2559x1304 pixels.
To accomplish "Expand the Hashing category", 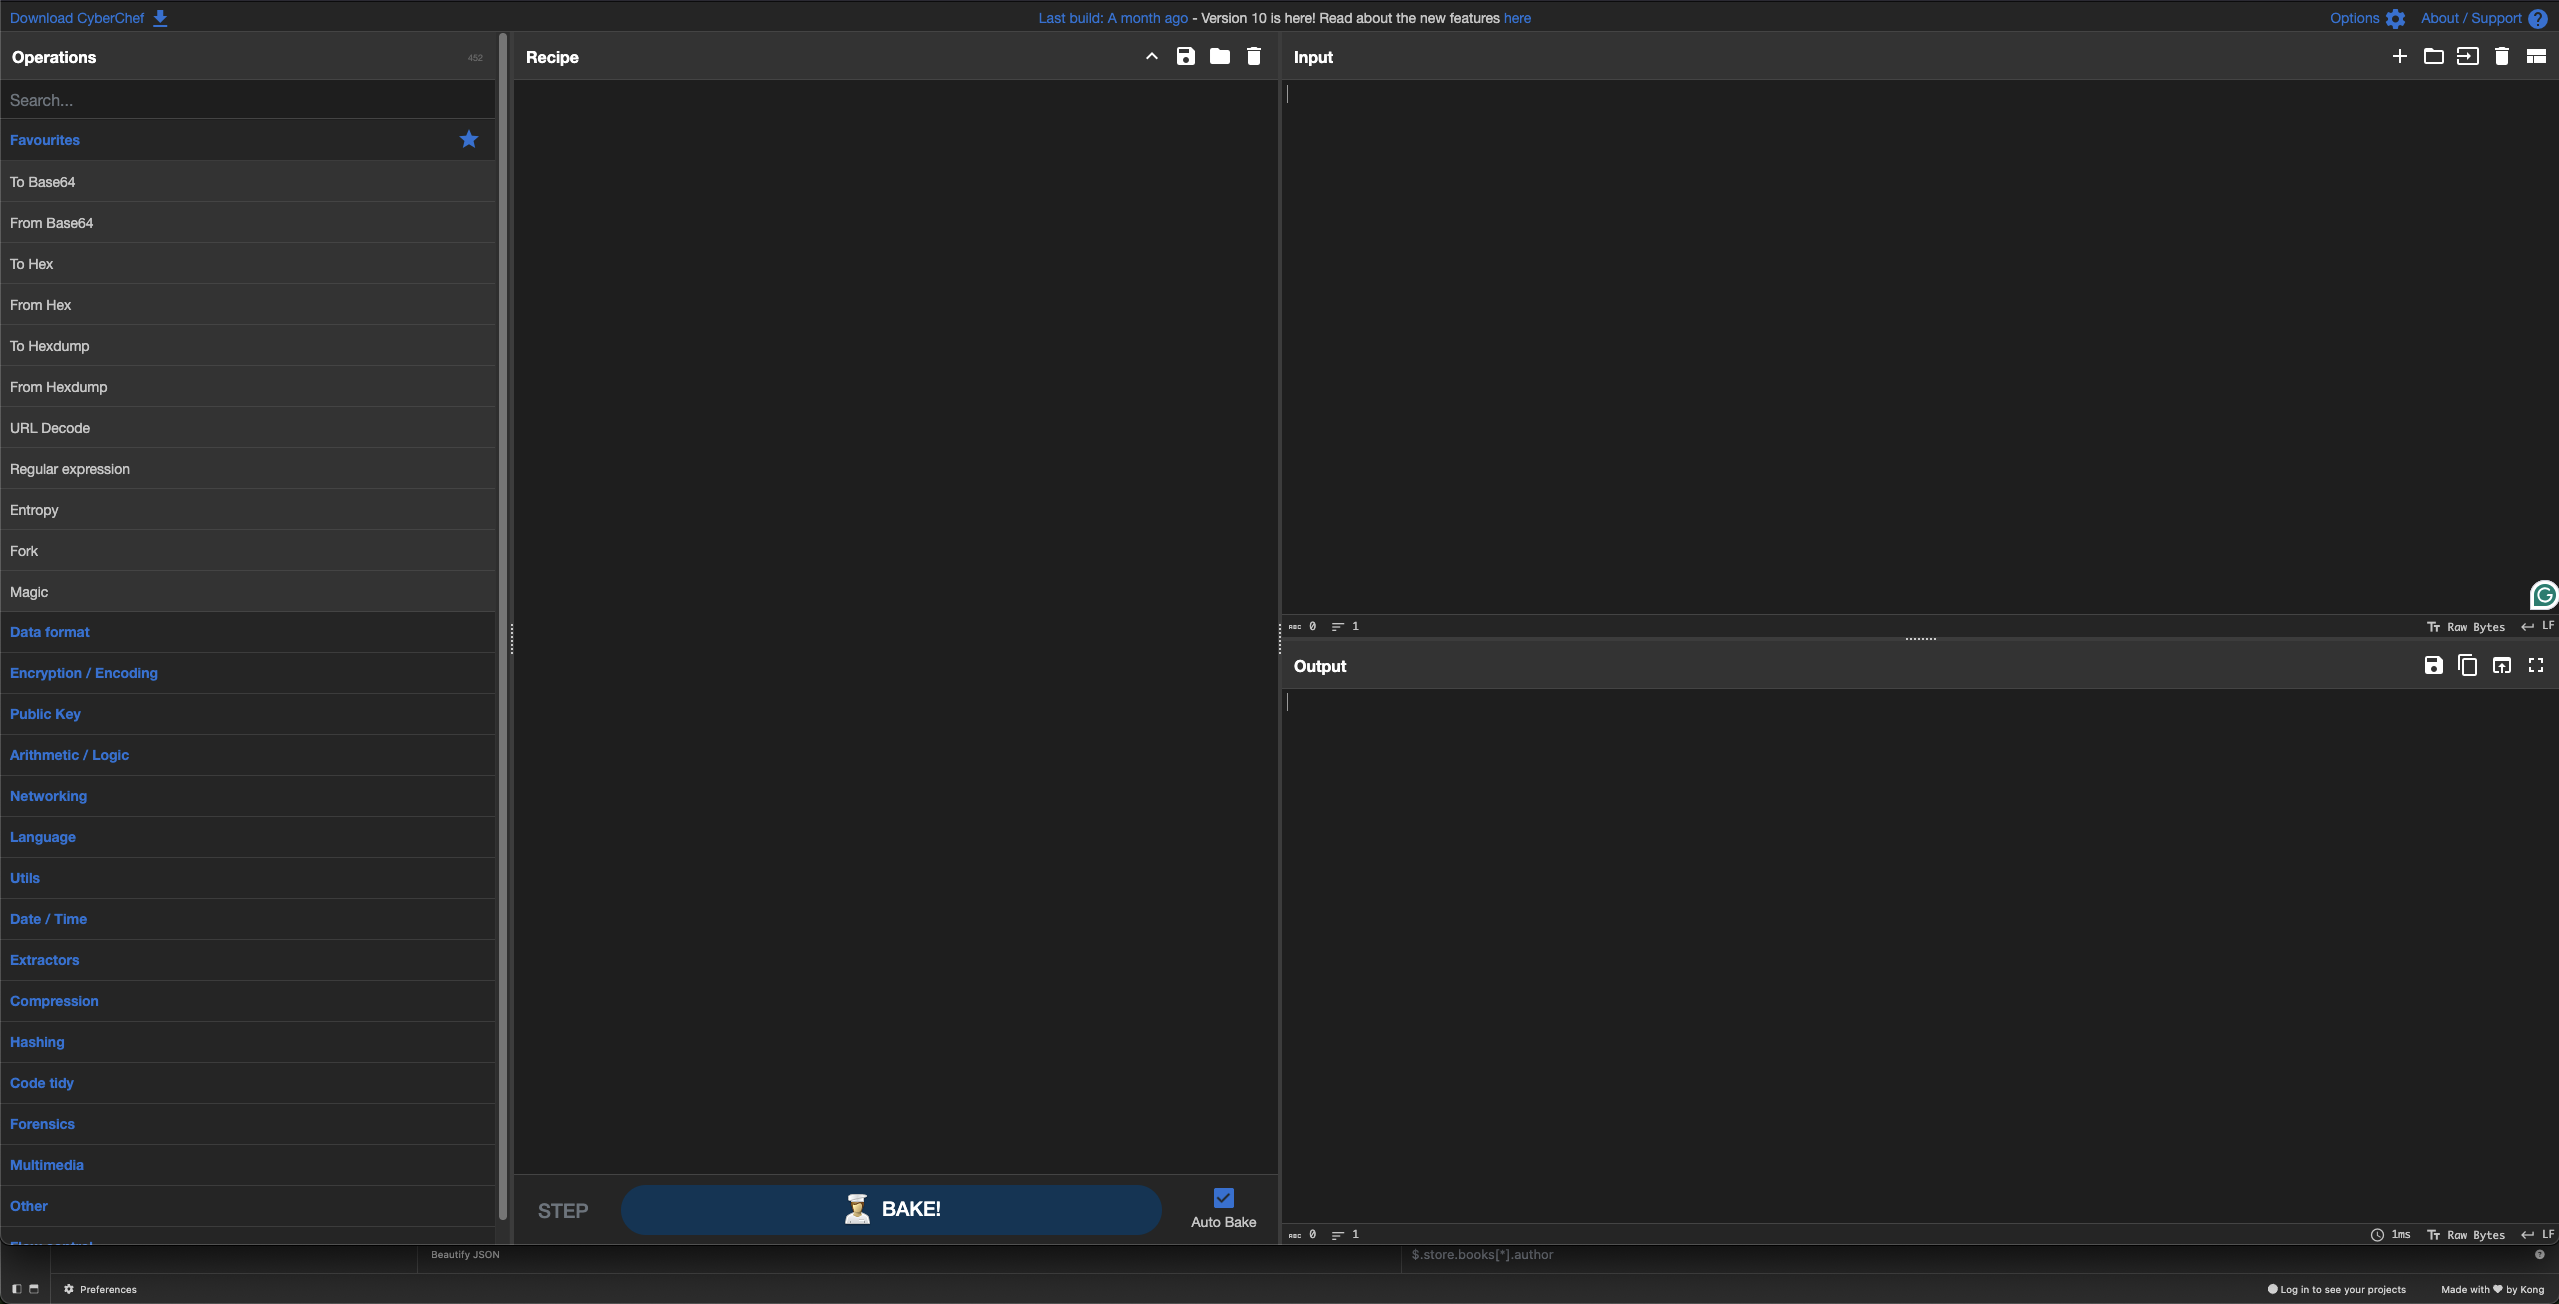I will tap(248, 1042).
